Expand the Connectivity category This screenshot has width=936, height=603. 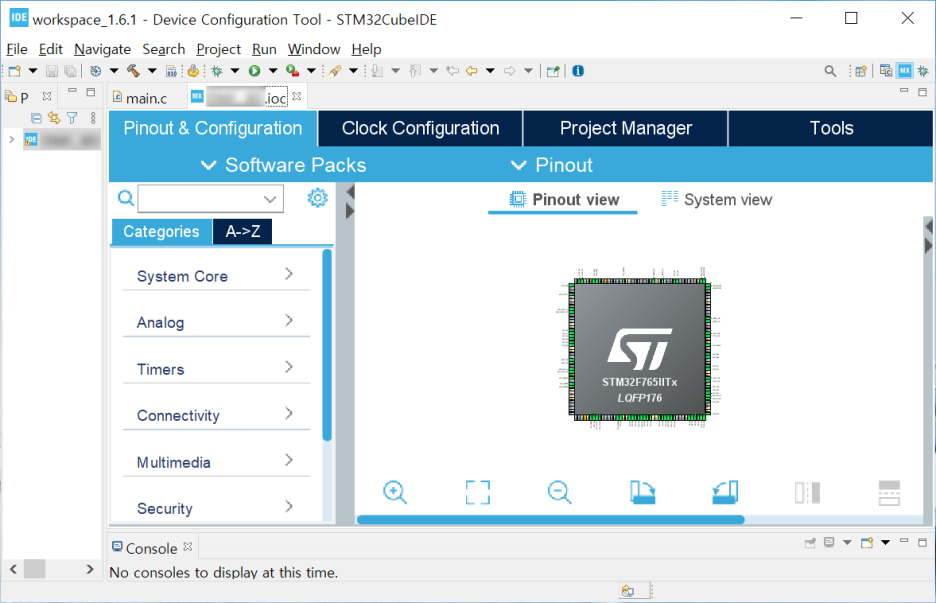[x=216, y=416]
